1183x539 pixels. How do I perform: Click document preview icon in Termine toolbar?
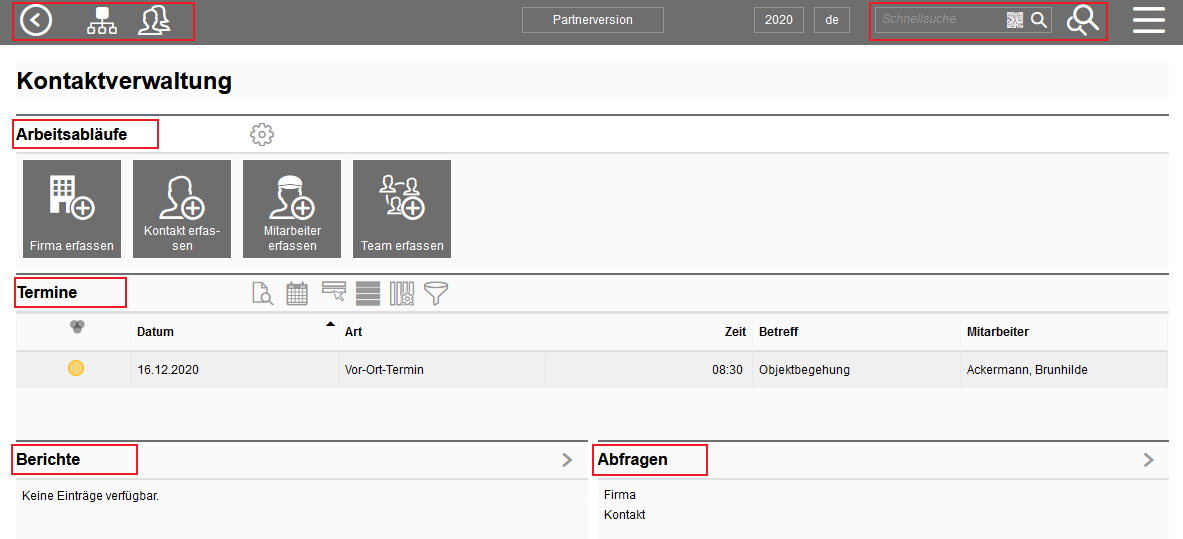pyautogui.click(x=262, y=293)
